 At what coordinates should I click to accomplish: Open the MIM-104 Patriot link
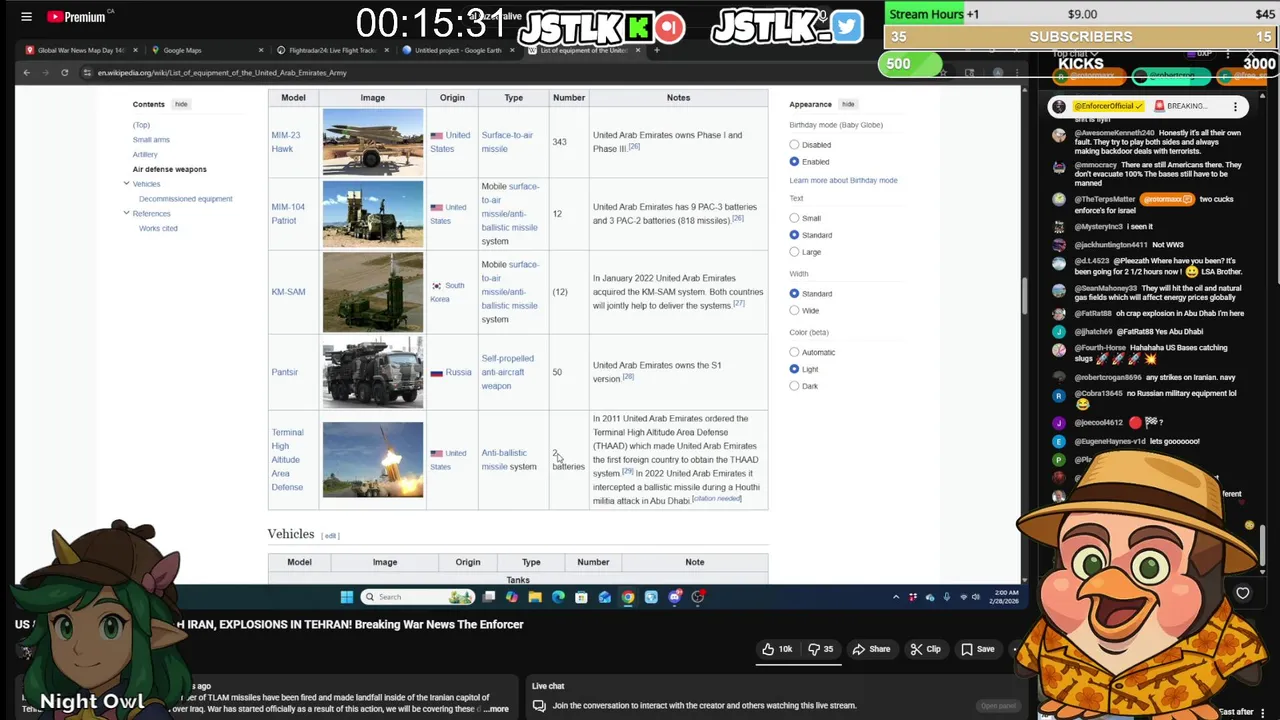coord(288,214)
